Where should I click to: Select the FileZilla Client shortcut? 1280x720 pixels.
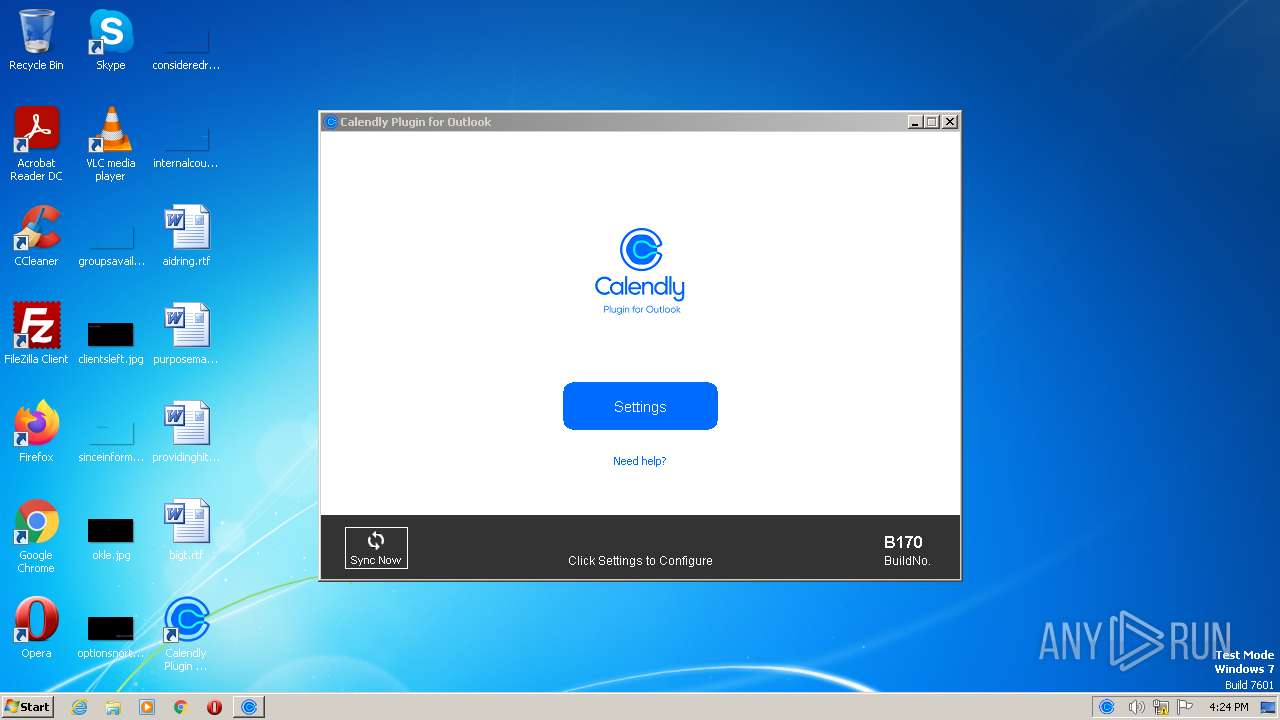click(x=36, y=334)
